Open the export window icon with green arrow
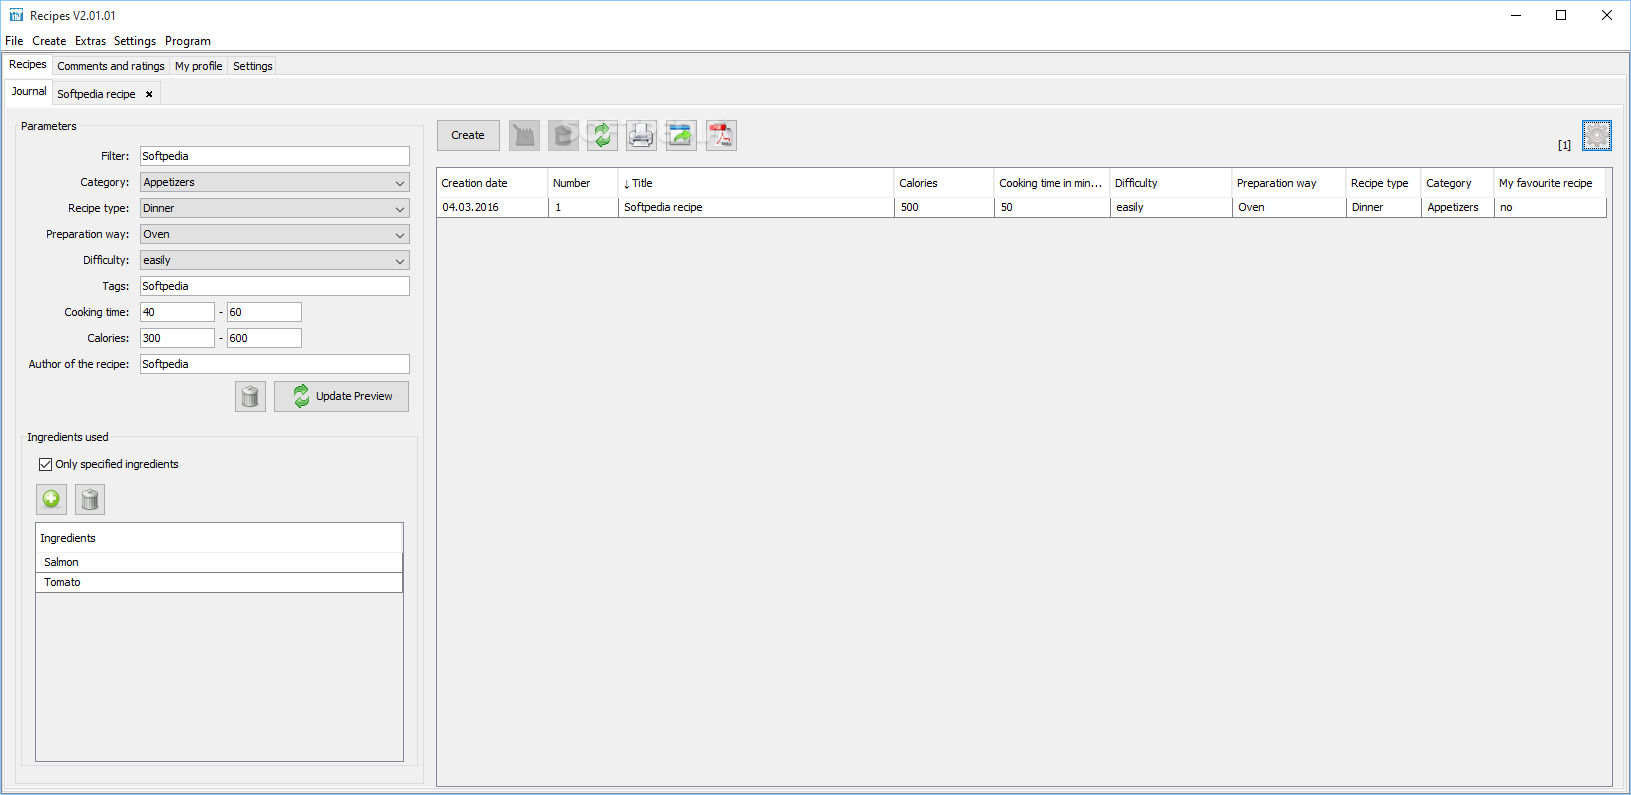The image size is (1631, 795). pyautogui.click(x=681, y=135)
